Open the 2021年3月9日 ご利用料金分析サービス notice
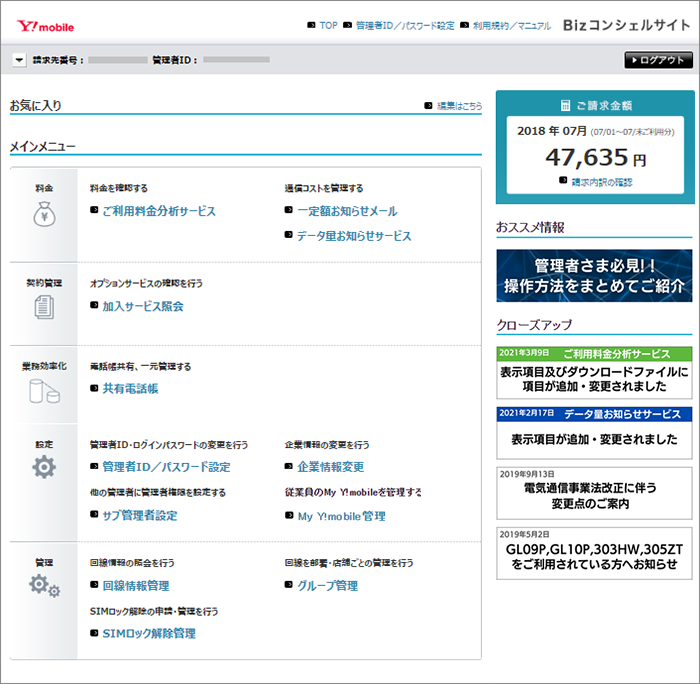700x684 pixels. [594, 372]
